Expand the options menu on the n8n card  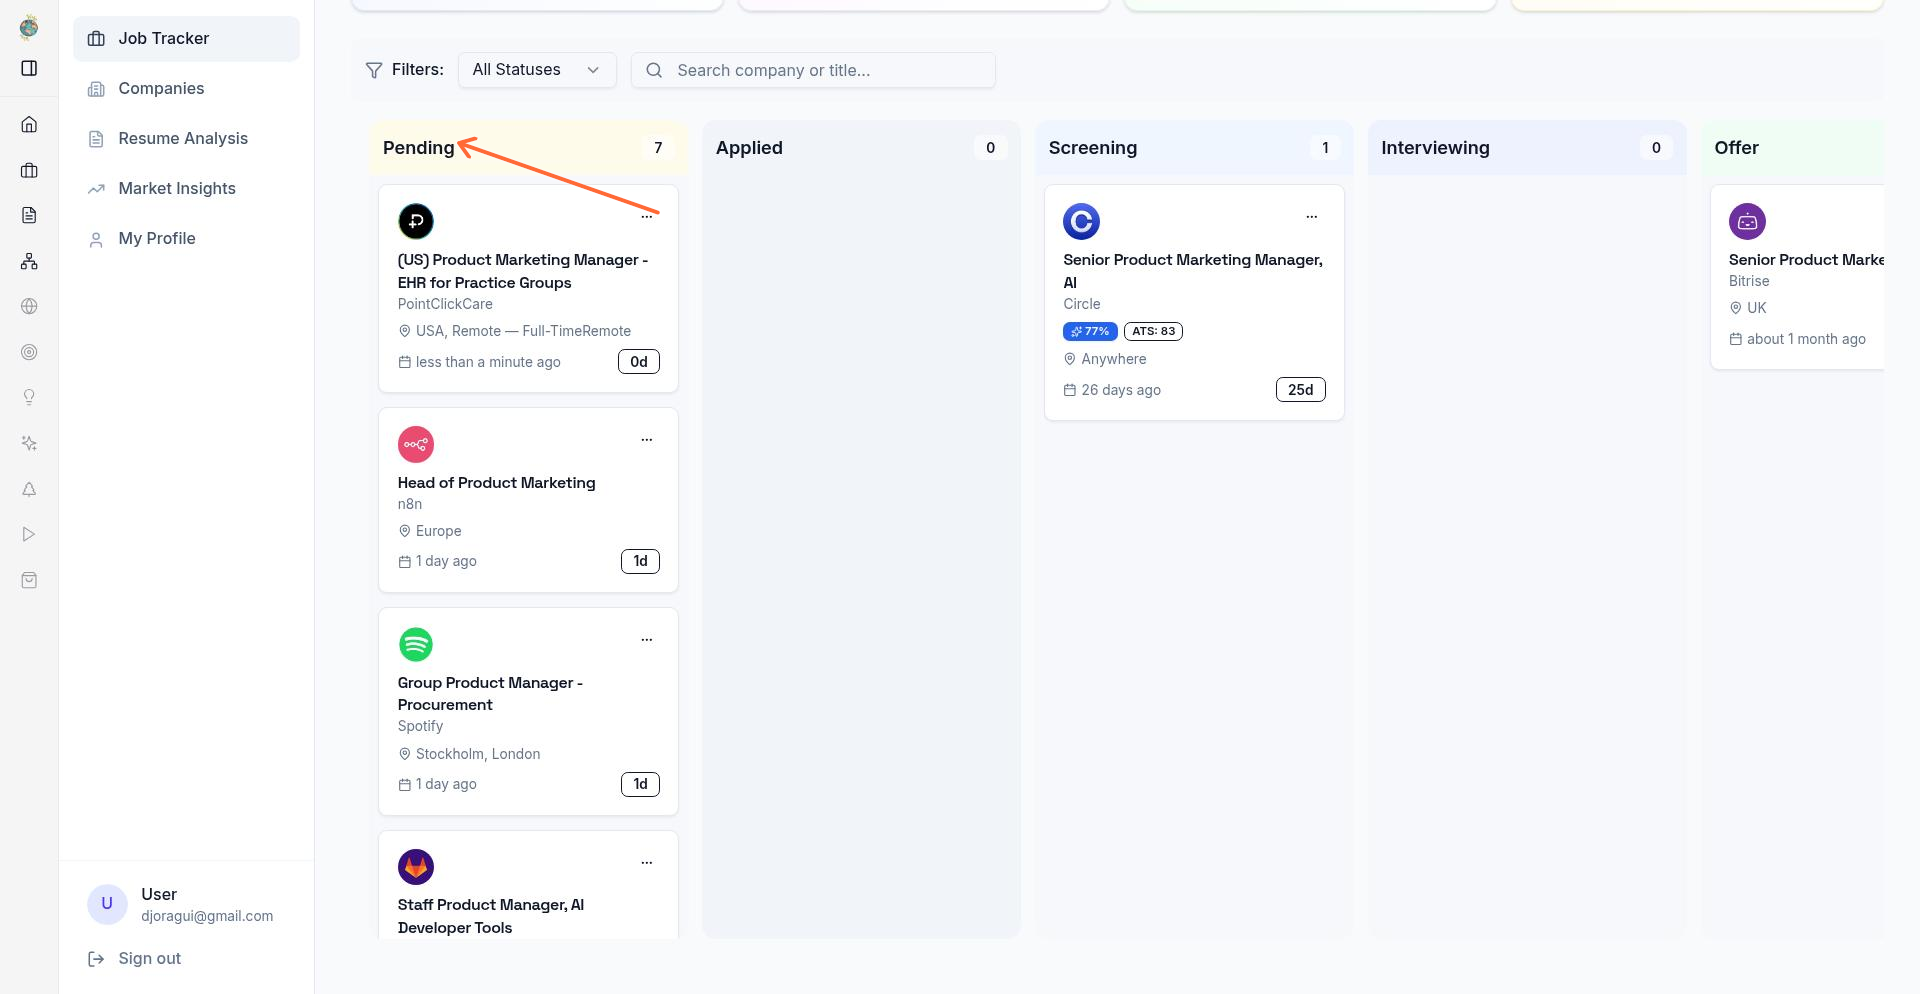point(646,440)
